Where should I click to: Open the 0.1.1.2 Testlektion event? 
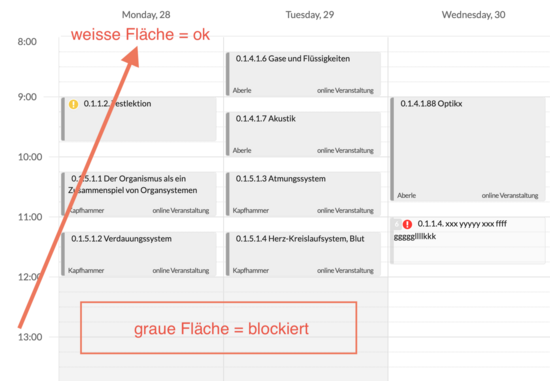[139, 119]
